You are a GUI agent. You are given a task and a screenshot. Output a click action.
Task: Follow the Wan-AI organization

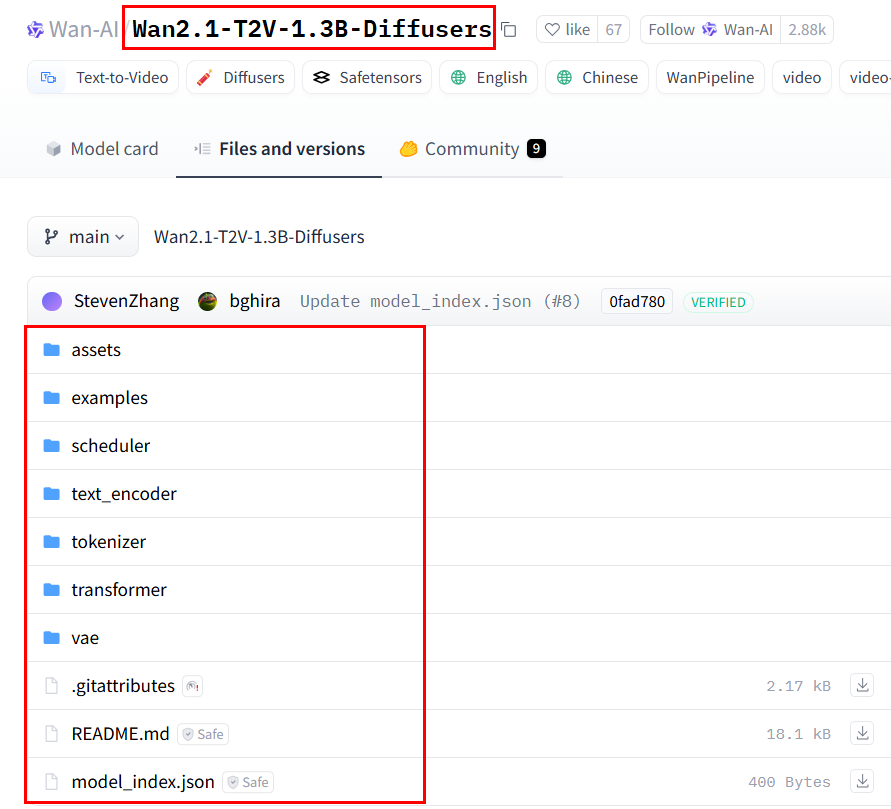[x=710, y=30]
